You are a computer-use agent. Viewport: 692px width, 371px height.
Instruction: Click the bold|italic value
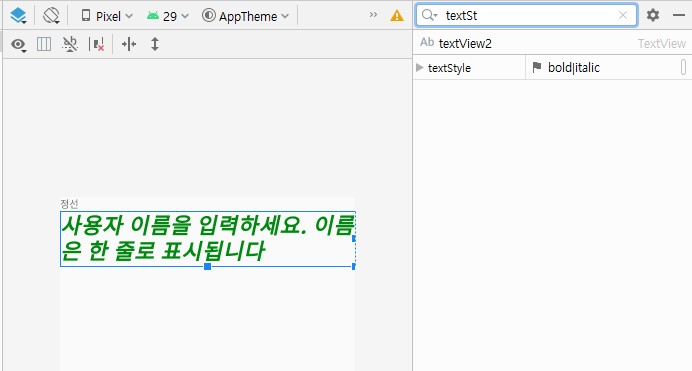574,67
